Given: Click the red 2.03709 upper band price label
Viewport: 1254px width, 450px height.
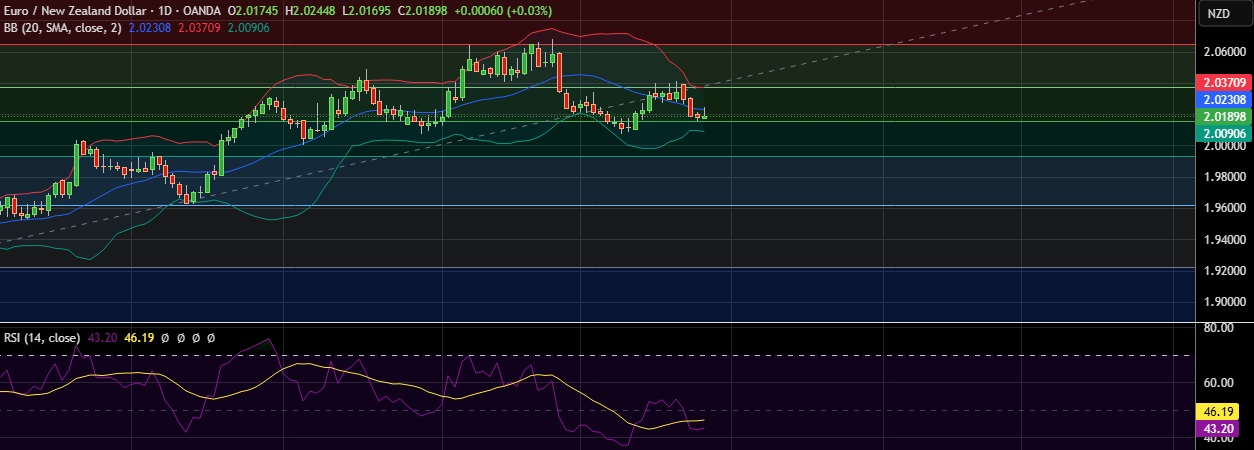Looking at the screenshot, I should pos(1223,83).
